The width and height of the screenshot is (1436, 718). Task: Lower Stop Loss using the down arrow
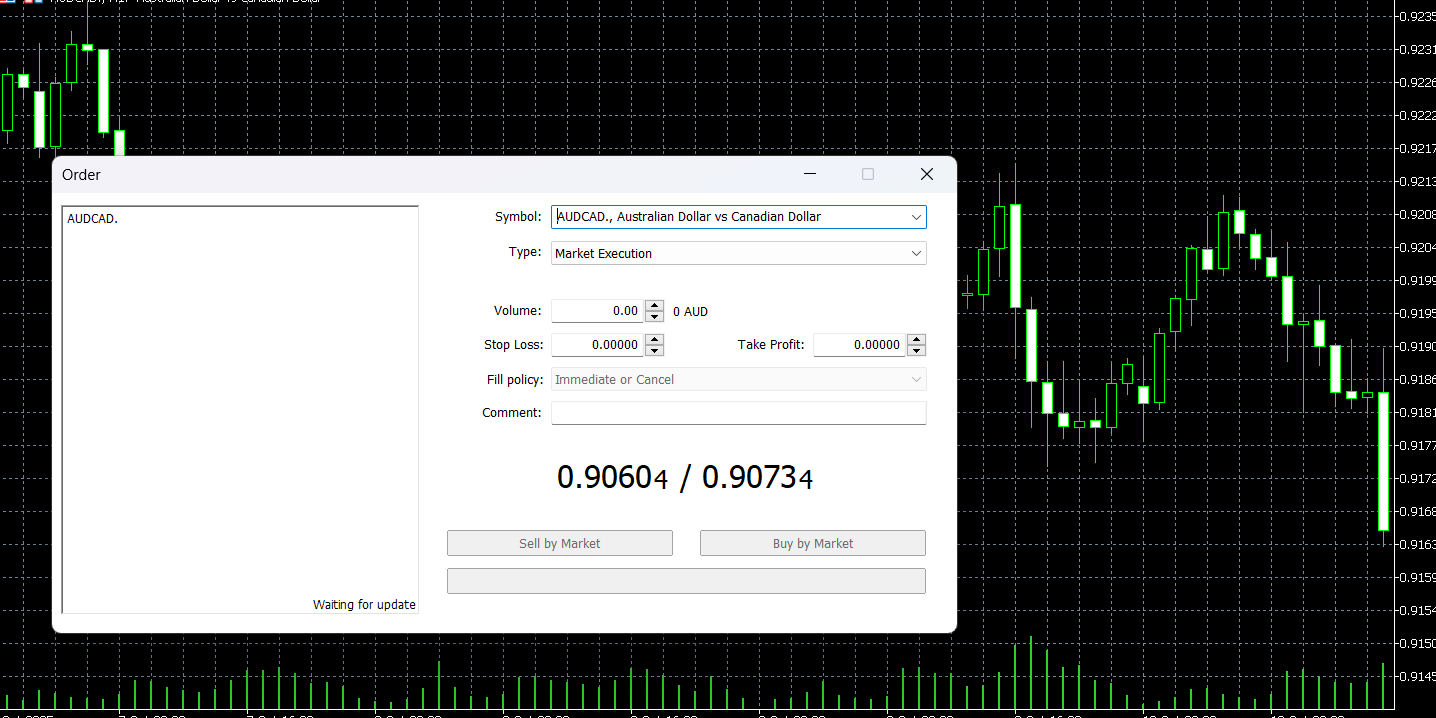pos(654,351)
